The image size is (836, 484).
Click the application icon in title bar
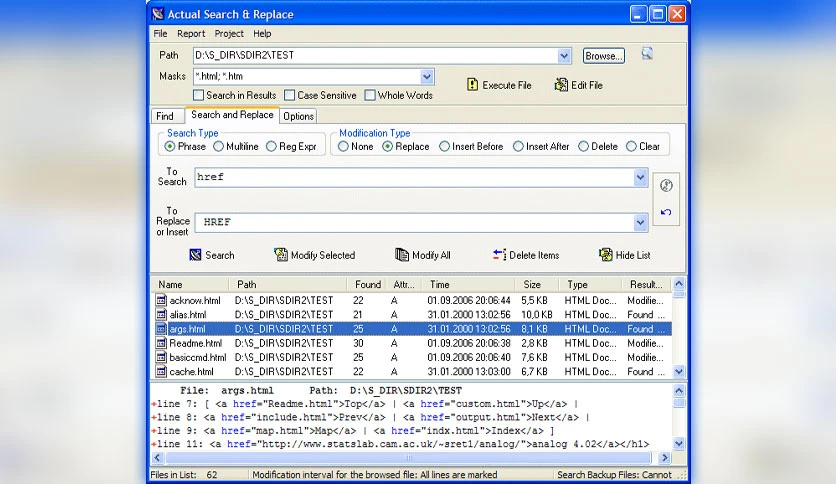158,14
